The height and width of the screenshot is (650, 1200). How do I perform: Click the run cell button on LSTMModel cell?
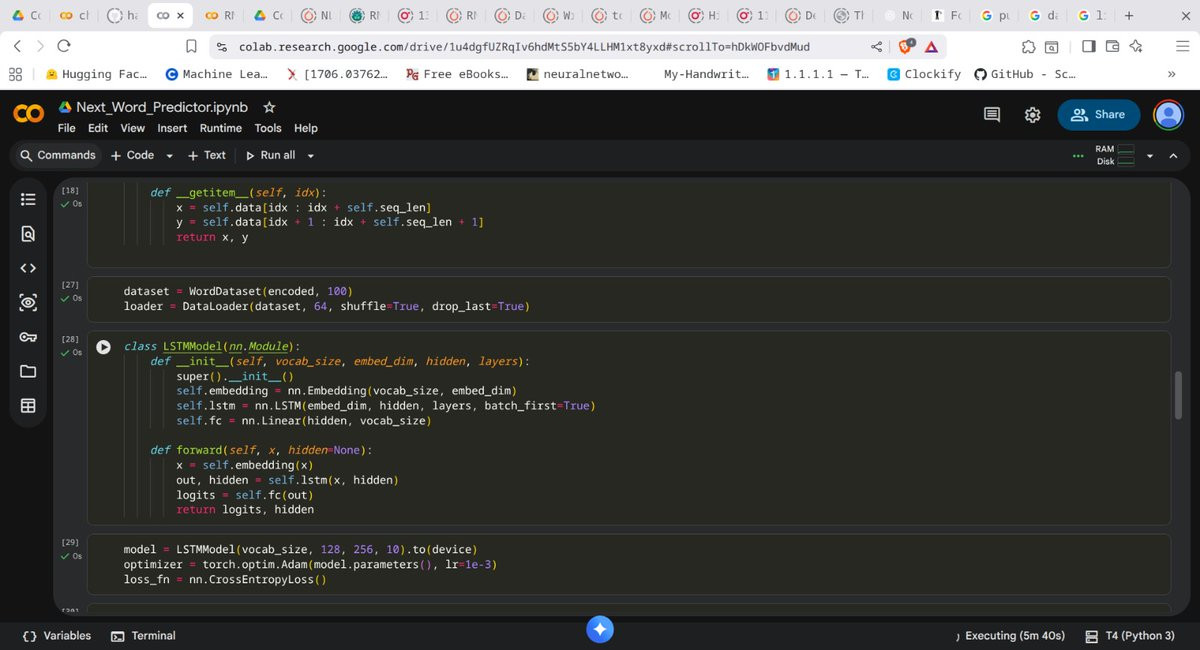(x=103, y=347)
